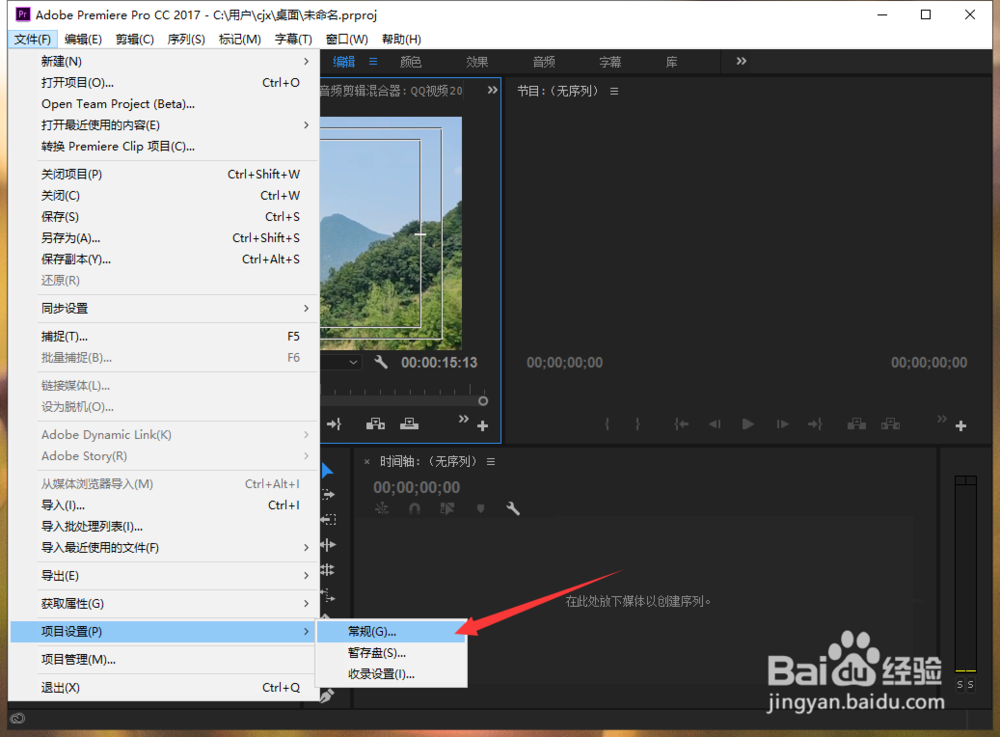Expand the 新建(N) submenu

(x=165, y=61)
